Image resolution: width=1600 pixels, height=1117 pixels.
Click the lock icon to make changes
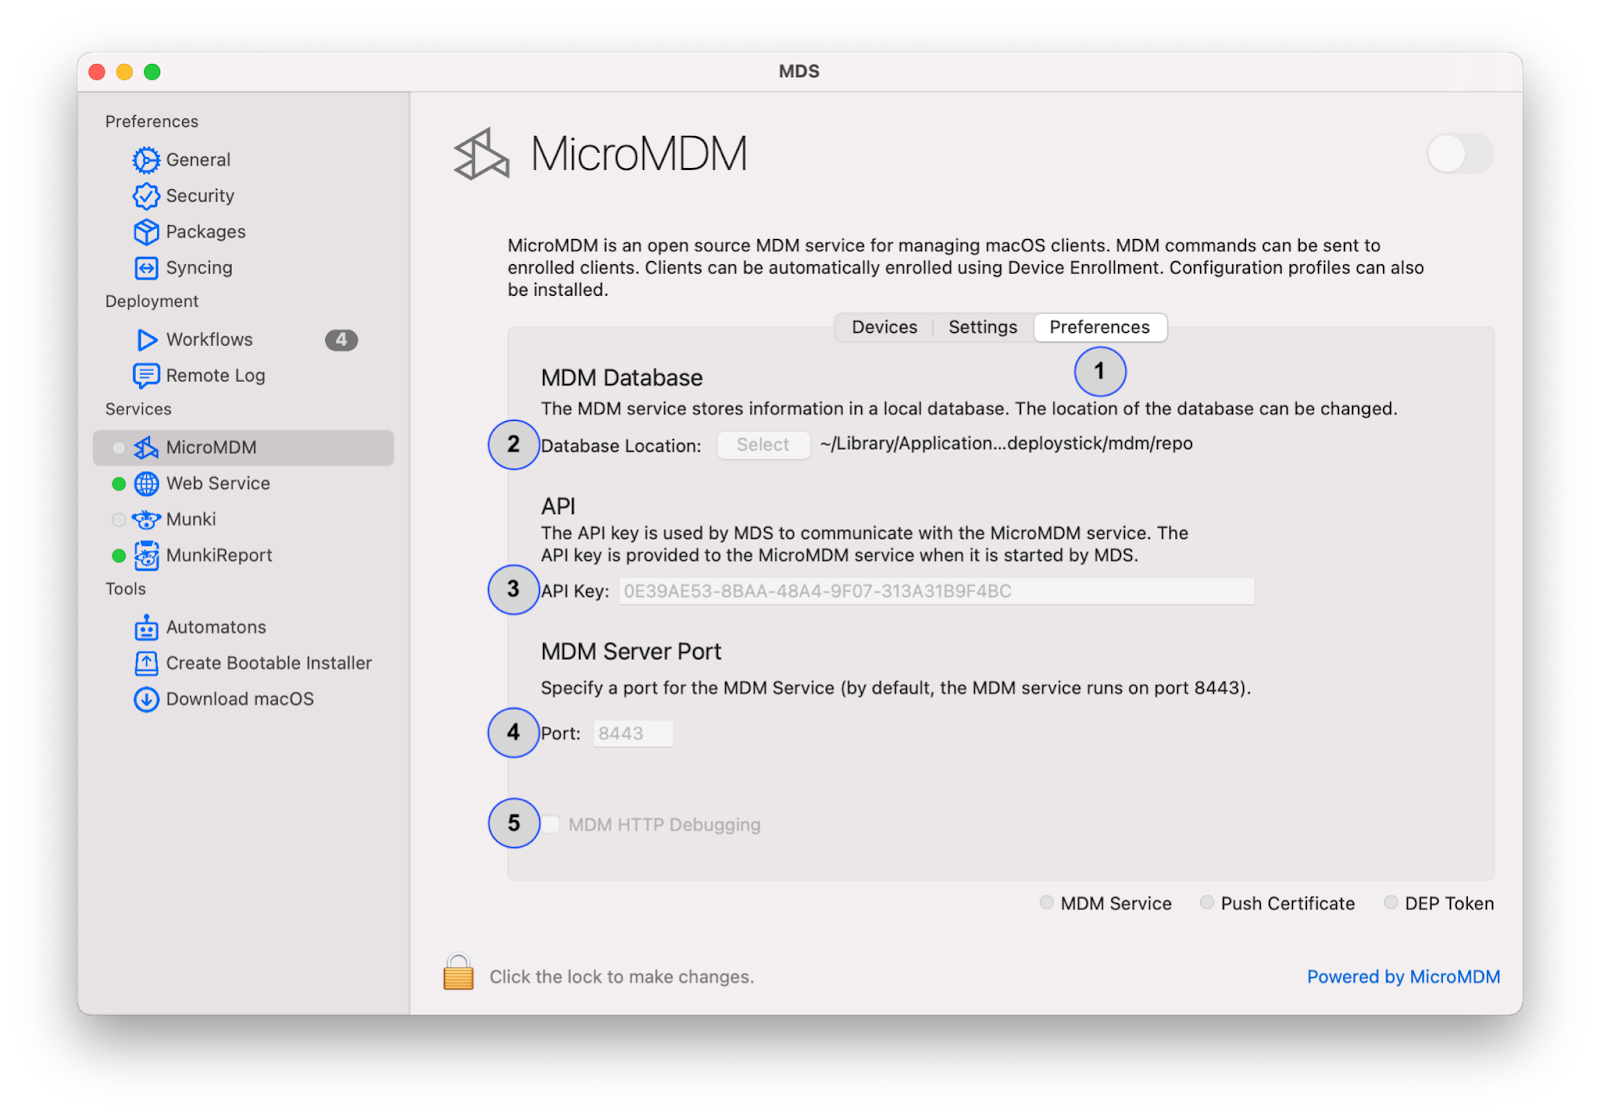pos(458,972)
